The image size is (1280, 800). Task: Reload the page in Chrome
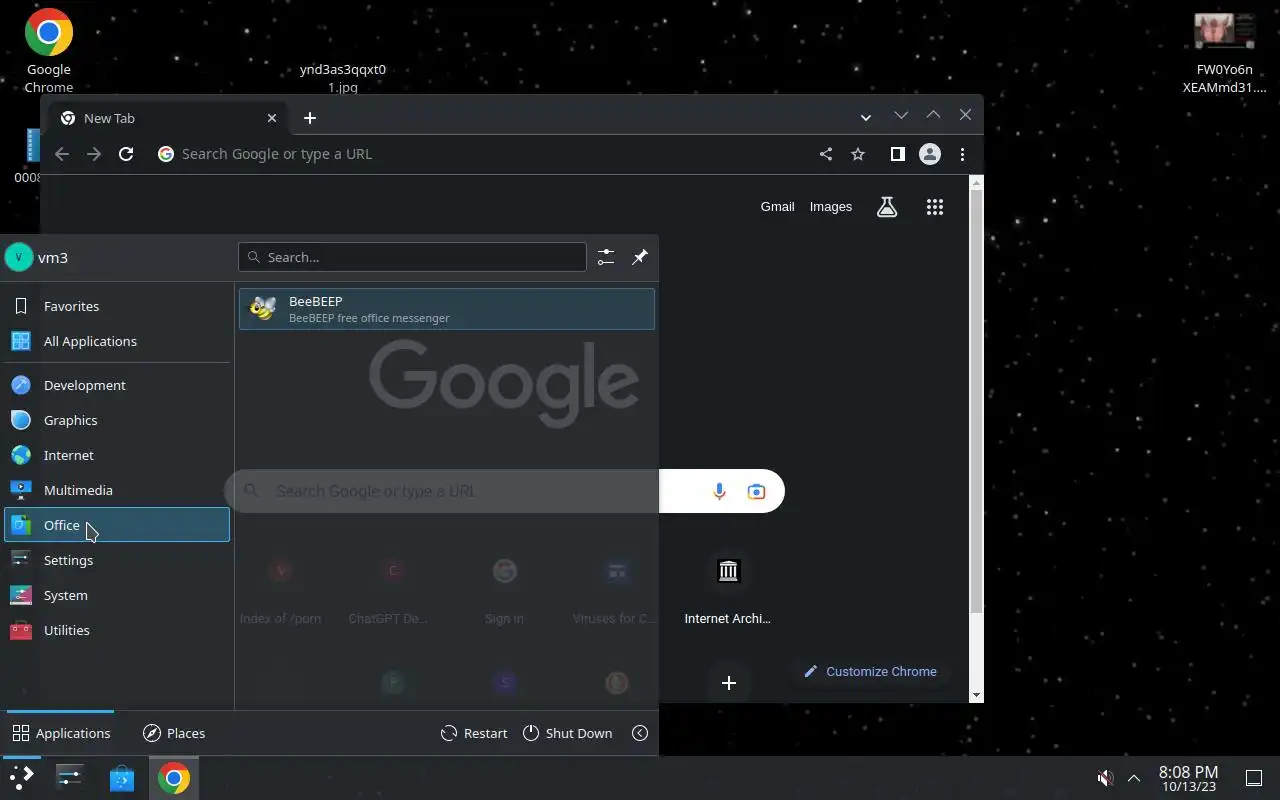126,154
